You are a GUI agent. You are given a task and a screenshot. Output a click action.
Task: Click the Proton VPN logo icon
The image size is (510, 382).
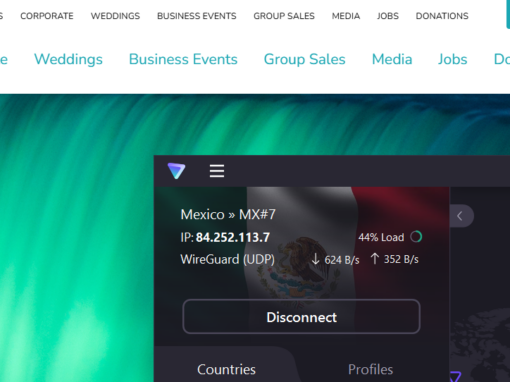click(x=176, y=171)
